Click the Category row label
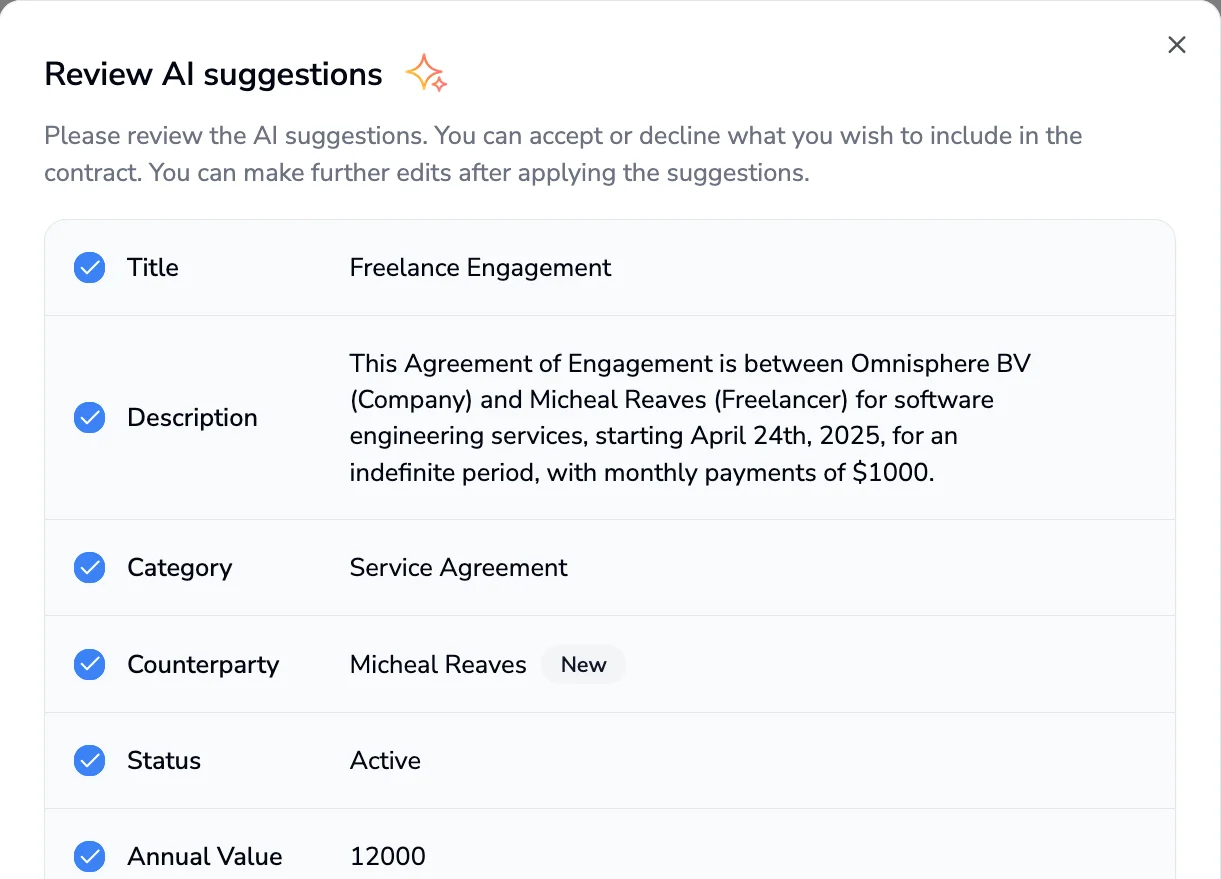The height and width of the screenshot is (879, 1221). tap(179, 567)
